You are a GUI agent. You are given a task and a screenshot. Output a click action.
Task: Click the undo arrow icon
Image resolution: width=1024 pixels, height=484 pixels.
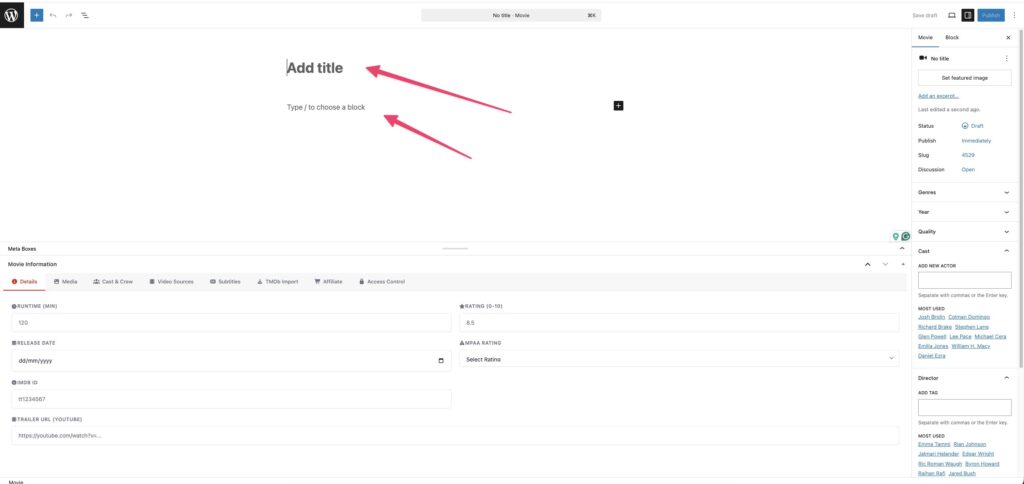tap(53, 15)
